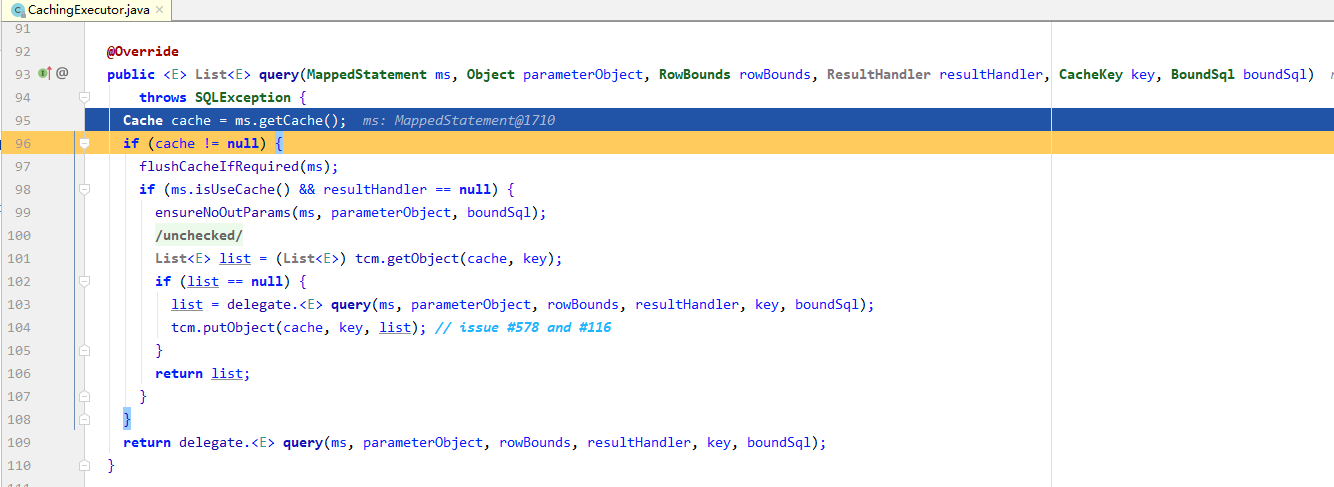Collapse the fold marker at line 102

point(85,281)
